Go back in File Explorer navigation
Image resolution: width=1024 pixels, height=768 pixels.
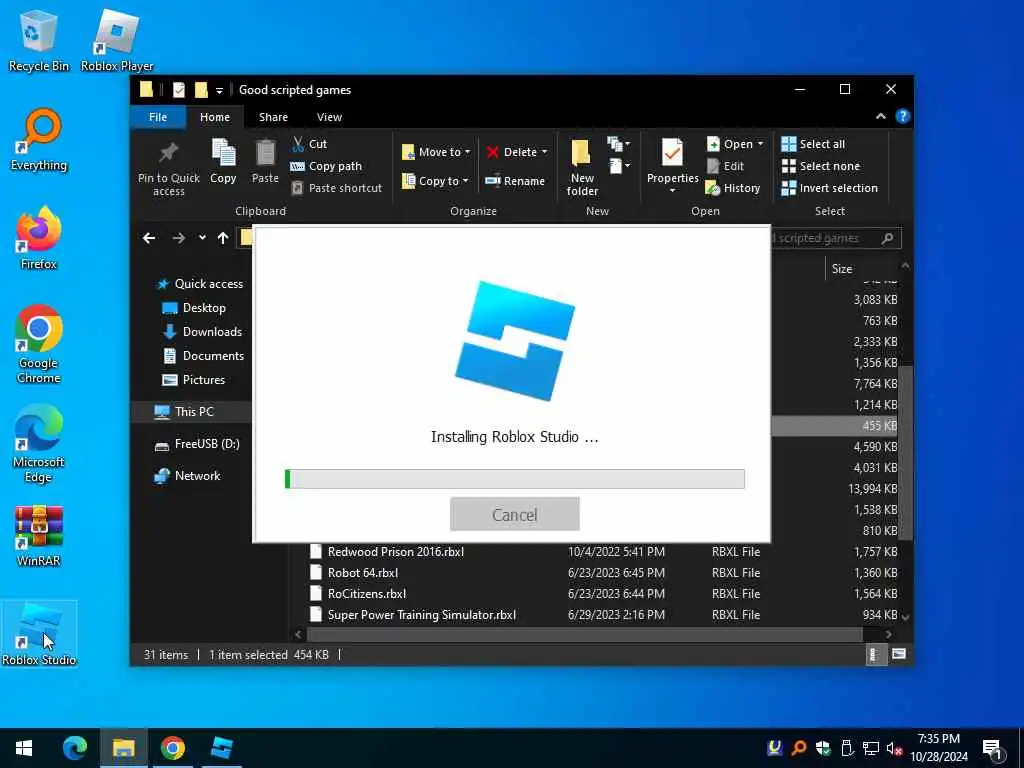[149, 238]
